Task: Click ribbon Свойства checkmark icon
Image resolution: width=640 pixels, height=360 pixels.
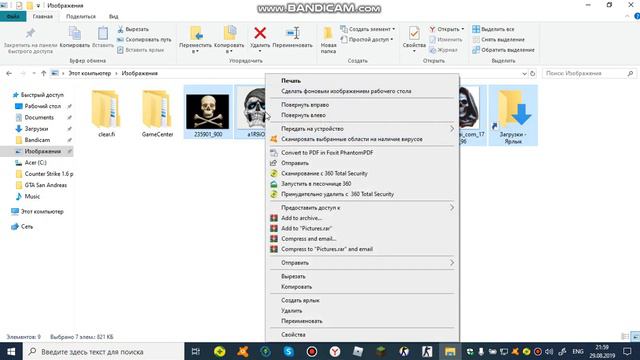Action: click(414, 33)
